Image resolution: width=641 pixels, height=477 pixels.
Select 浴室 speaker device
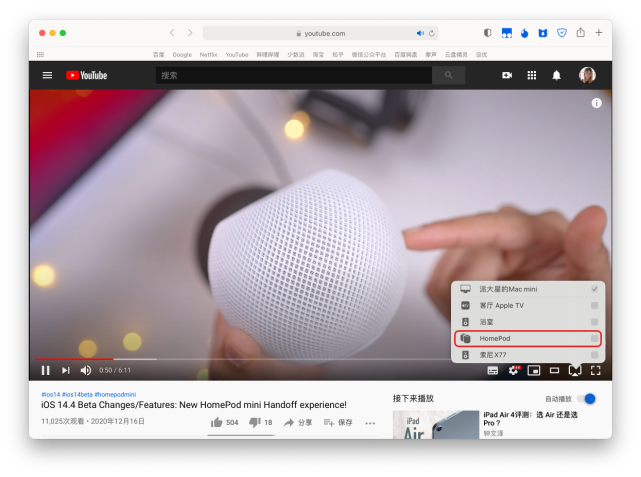[528, 322]
